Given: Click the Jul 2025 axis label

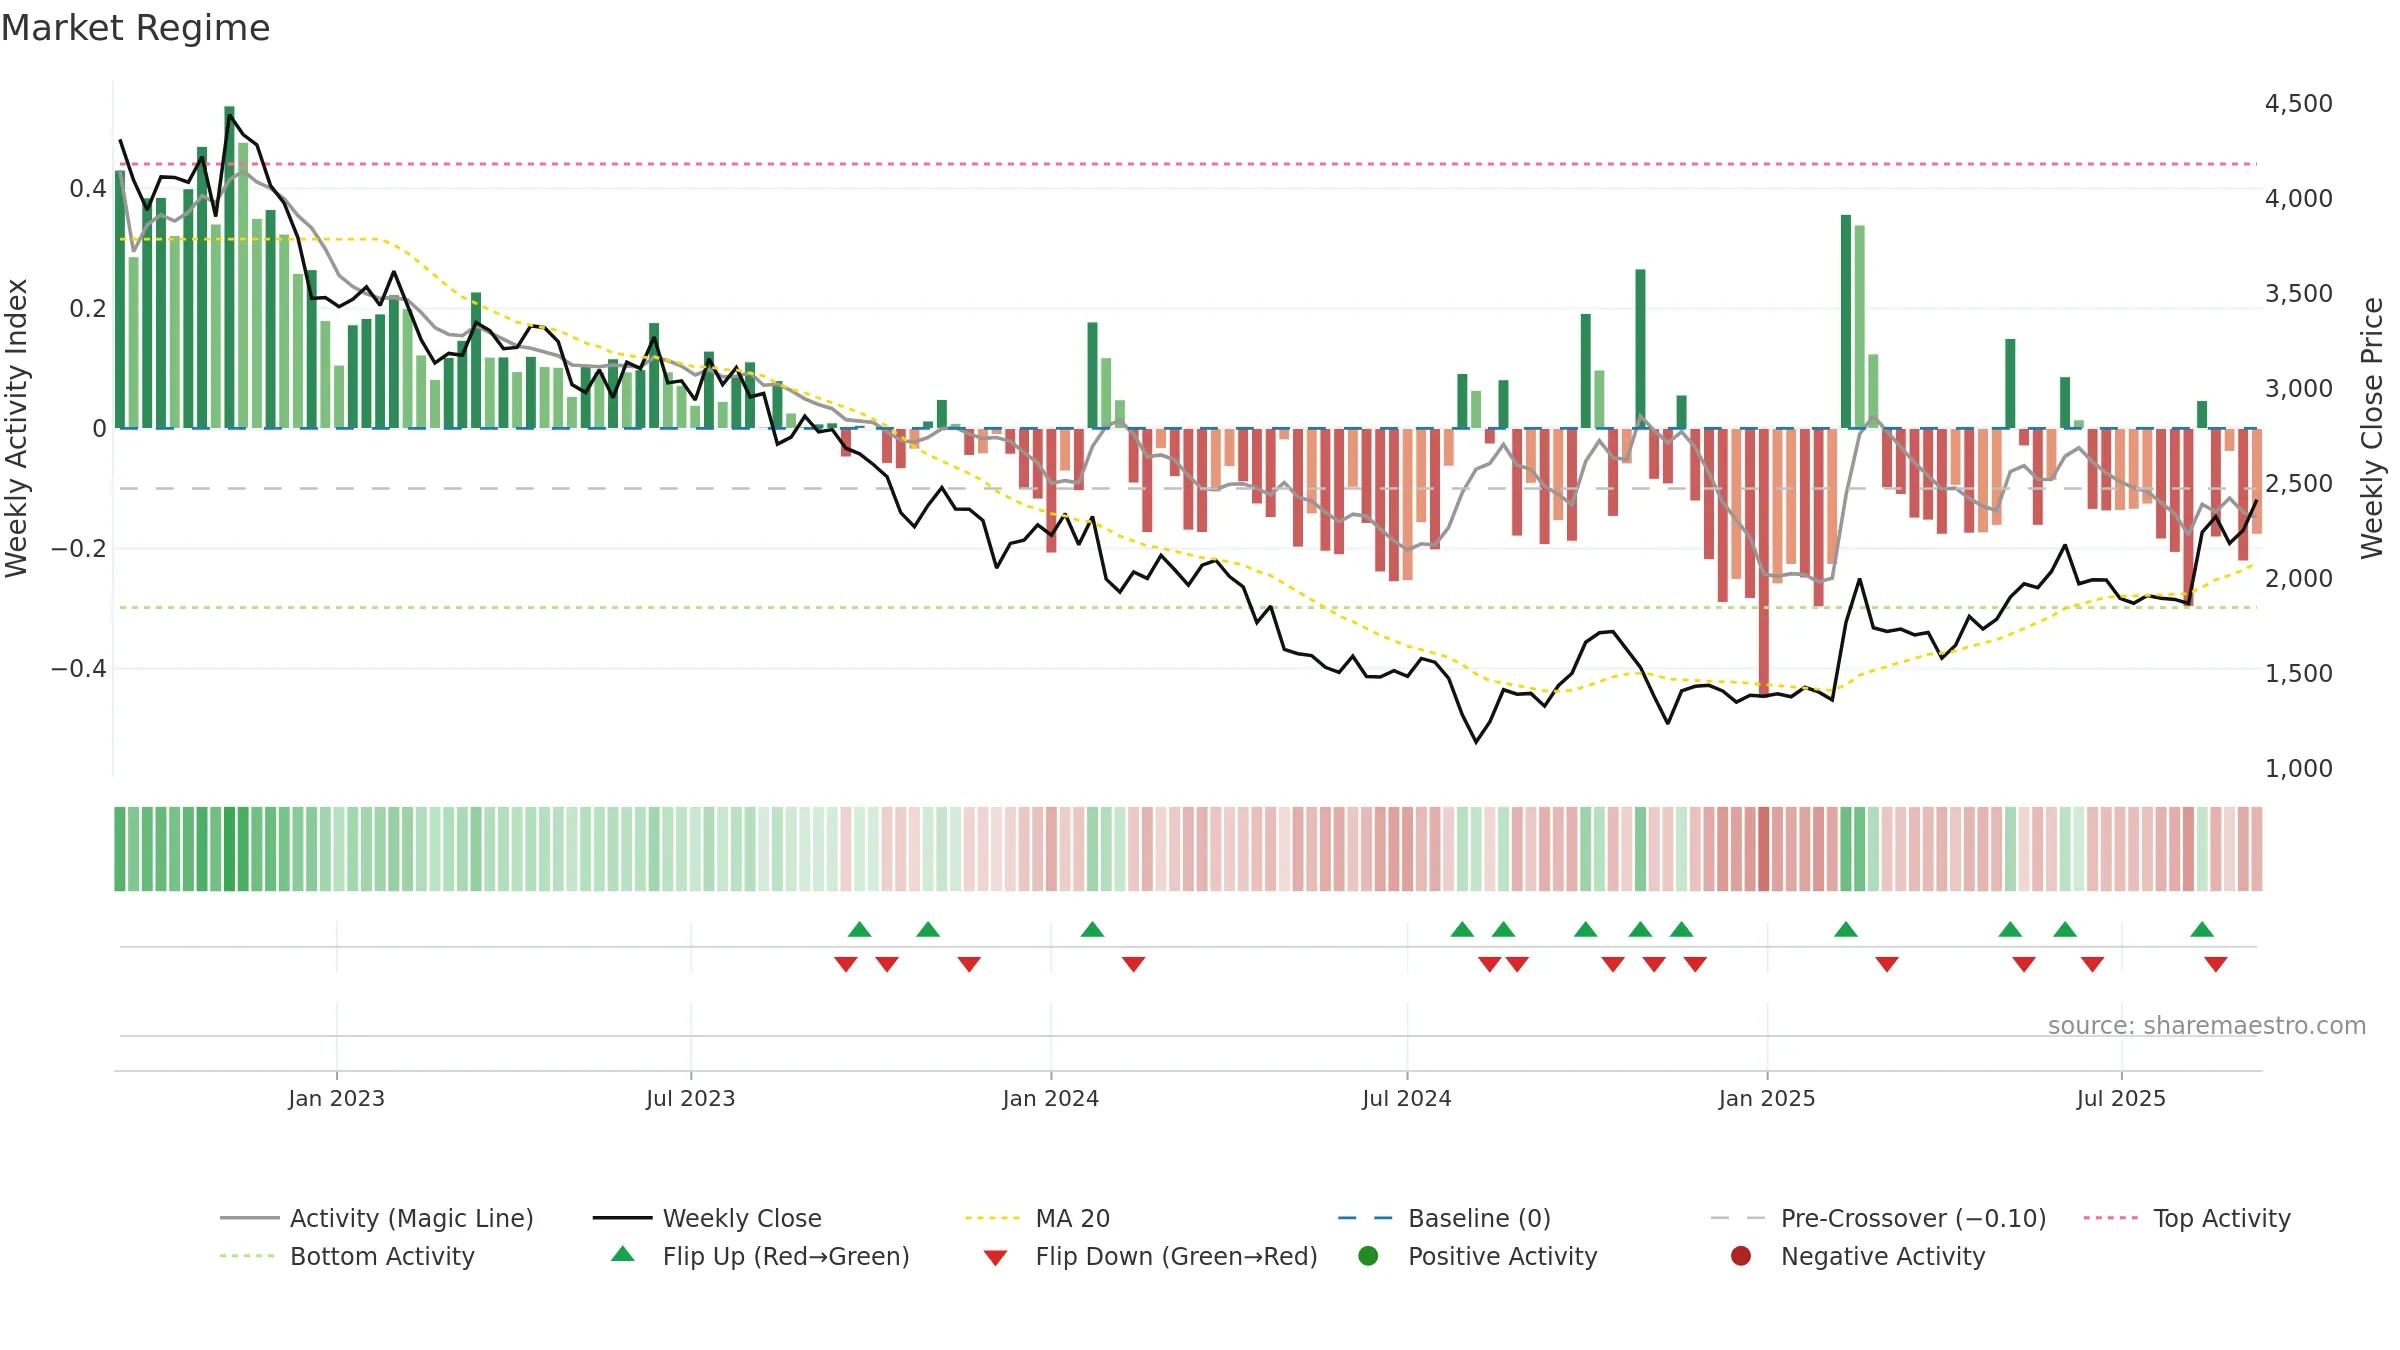Looking at the screenshot, I should tap(2121, 1099).
